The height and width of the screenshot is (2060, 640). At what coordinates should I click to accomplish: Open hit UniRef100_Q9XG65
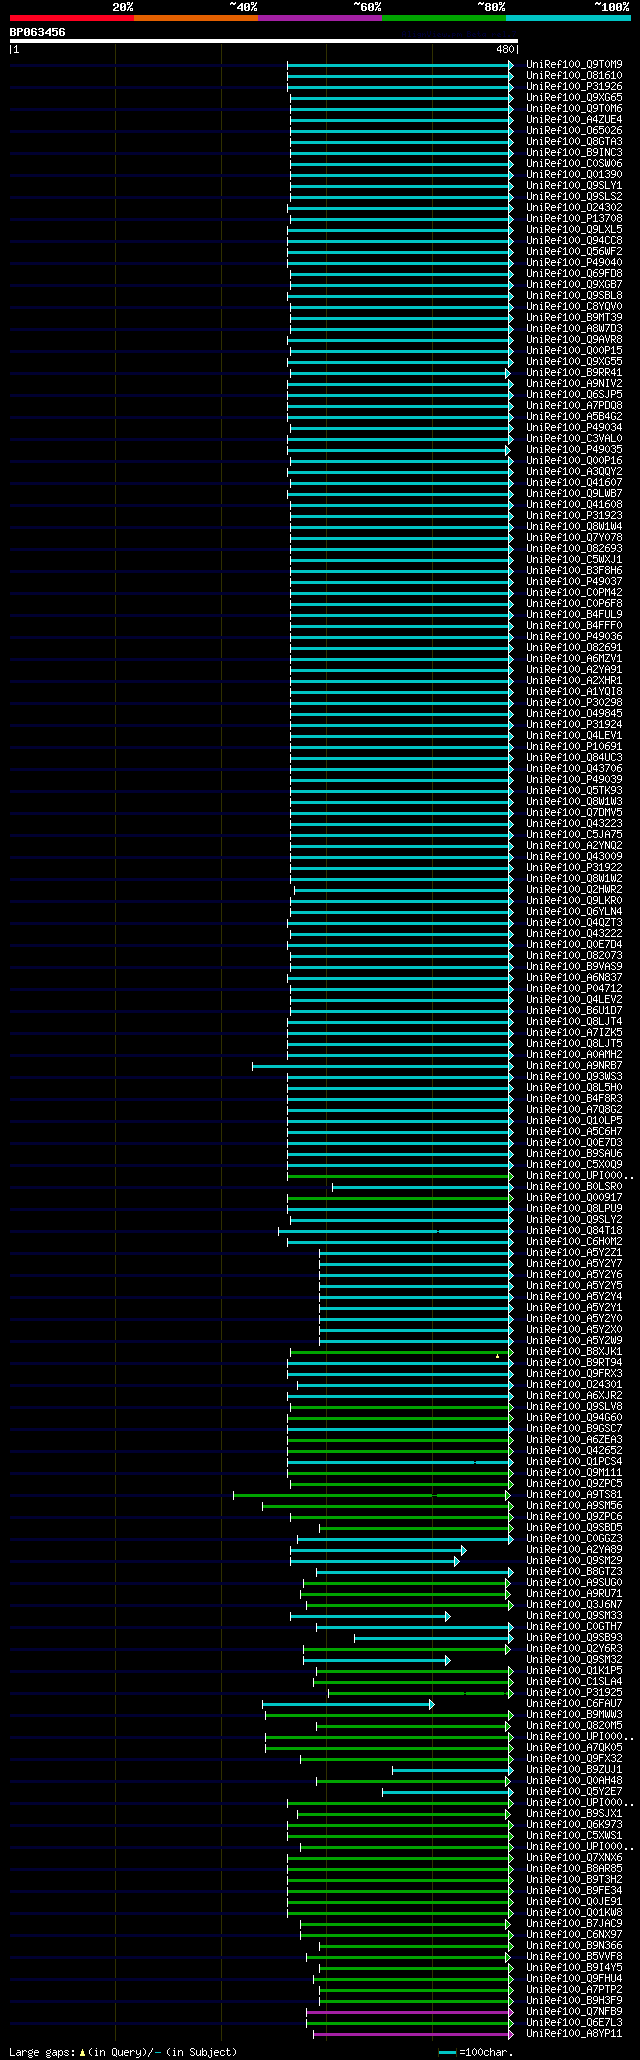(574, 98)
